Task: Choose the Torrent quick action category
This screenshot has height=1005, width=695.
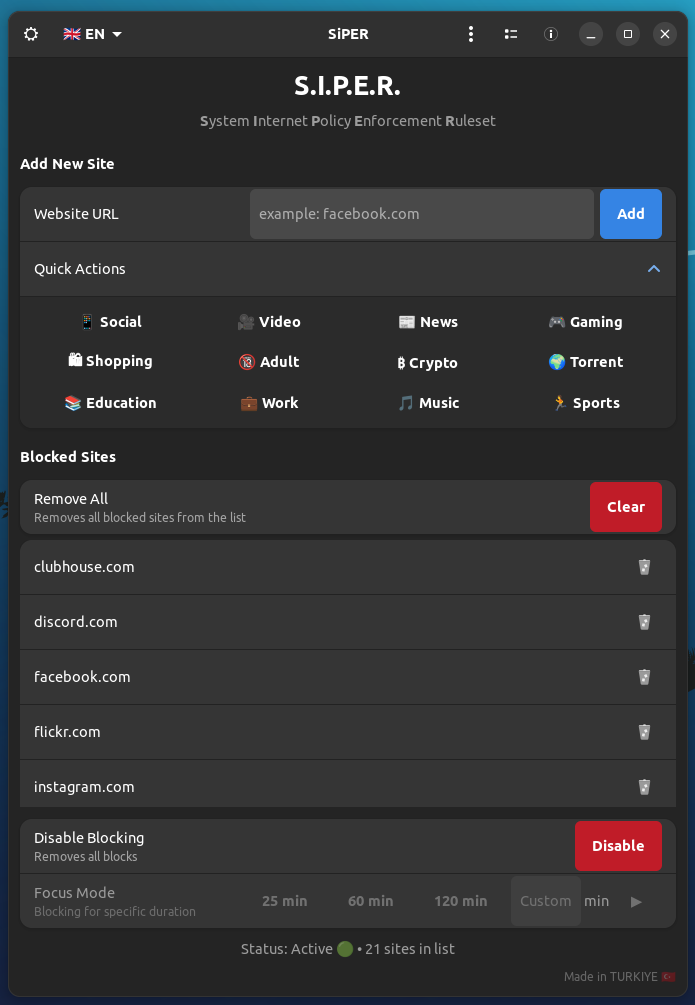Action: click(586, 362)
